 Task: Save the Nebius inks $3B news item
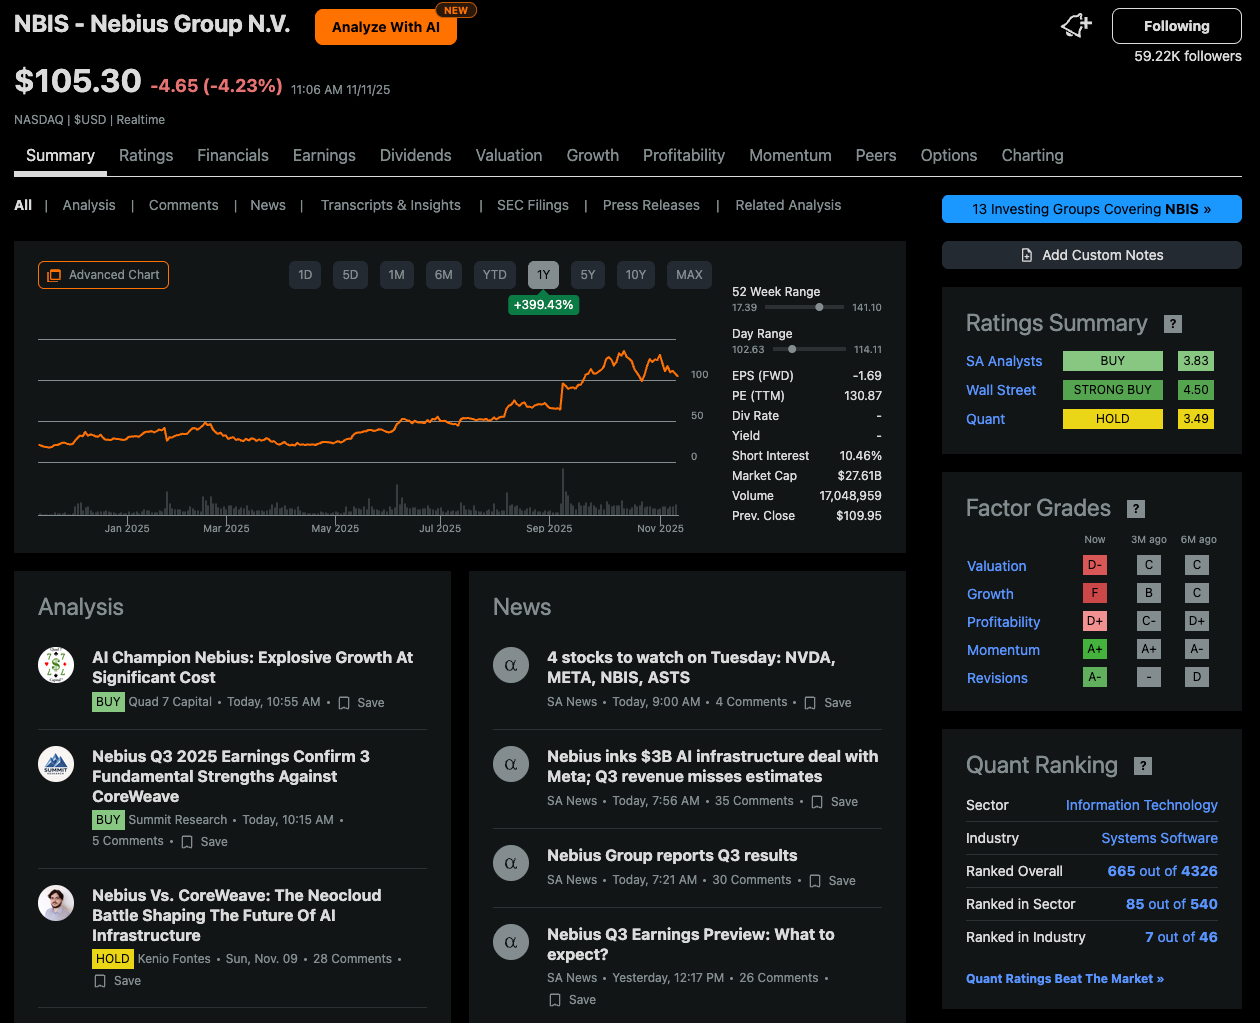tap(834, 802)
